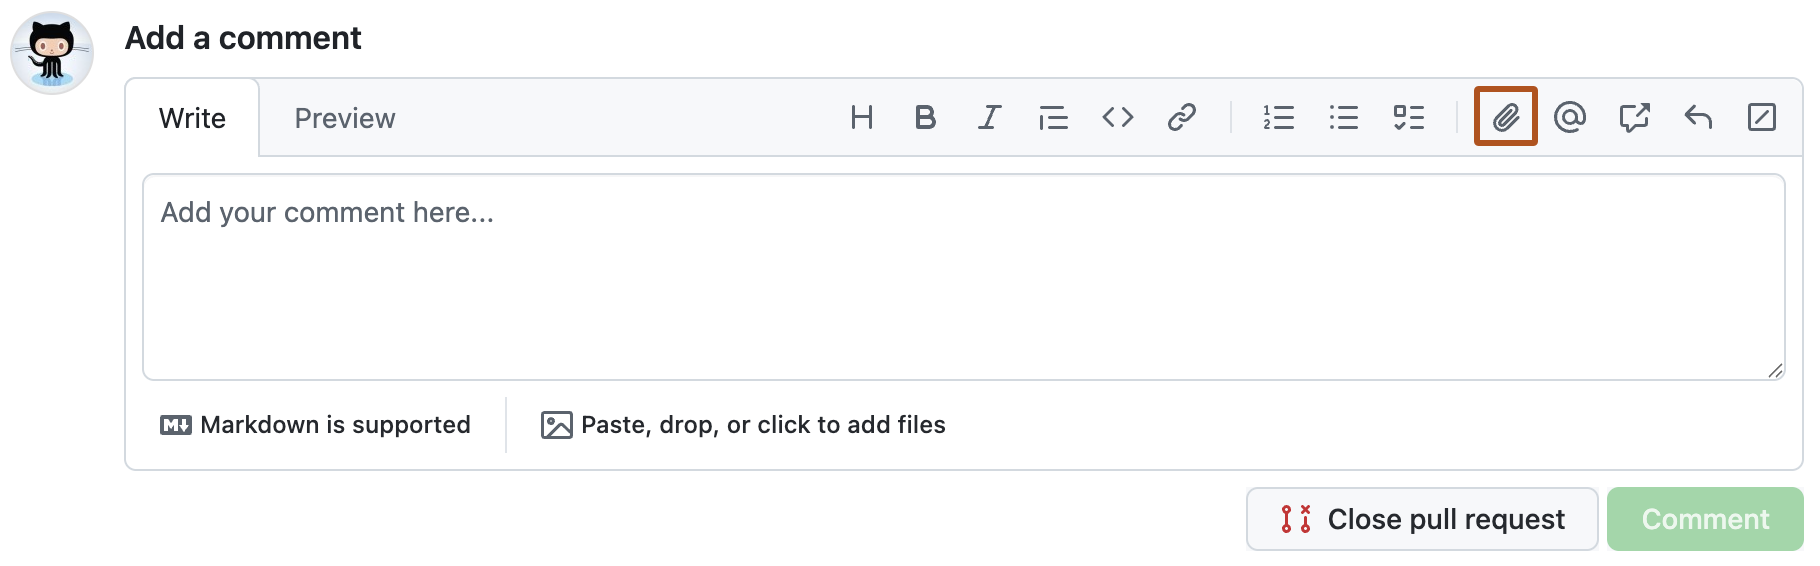1820x566 pixels.
Task: Attach files with the paperclip icon
Action: click(1505, 118)
